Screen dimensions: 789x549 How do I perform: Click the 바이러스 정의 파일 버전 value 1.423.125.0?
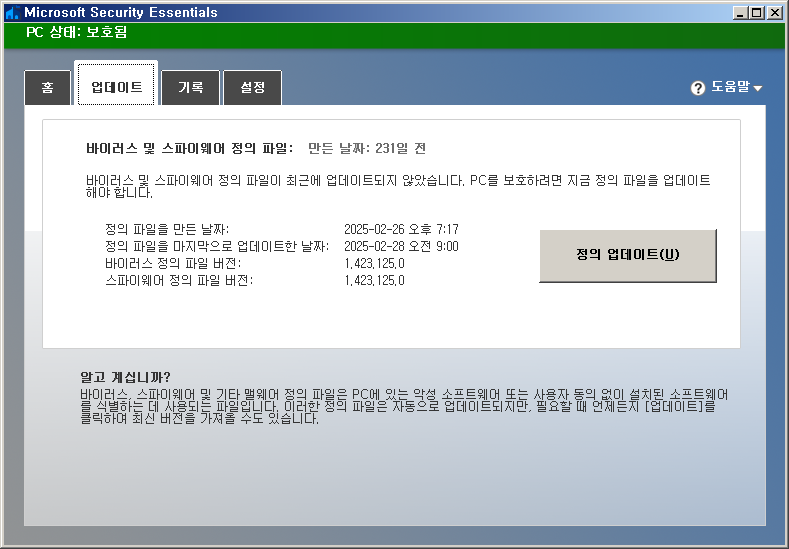[374, 264]
